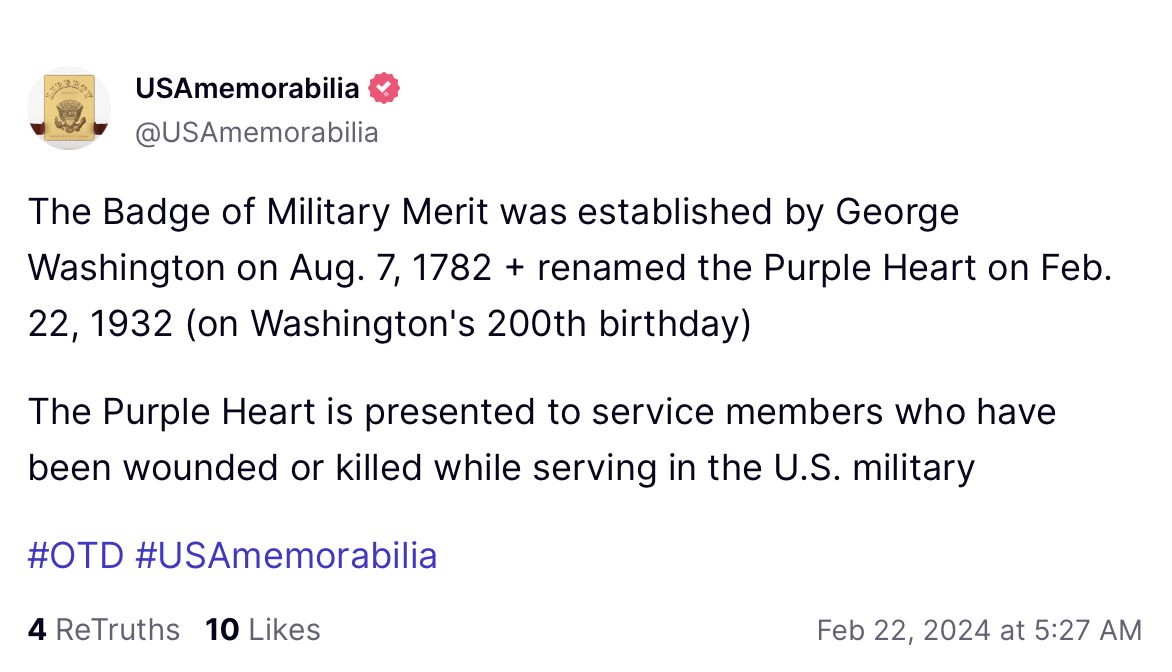Click the word ReTruths
This screenshot has height=672, width=1172.
[x=117, y=630]
